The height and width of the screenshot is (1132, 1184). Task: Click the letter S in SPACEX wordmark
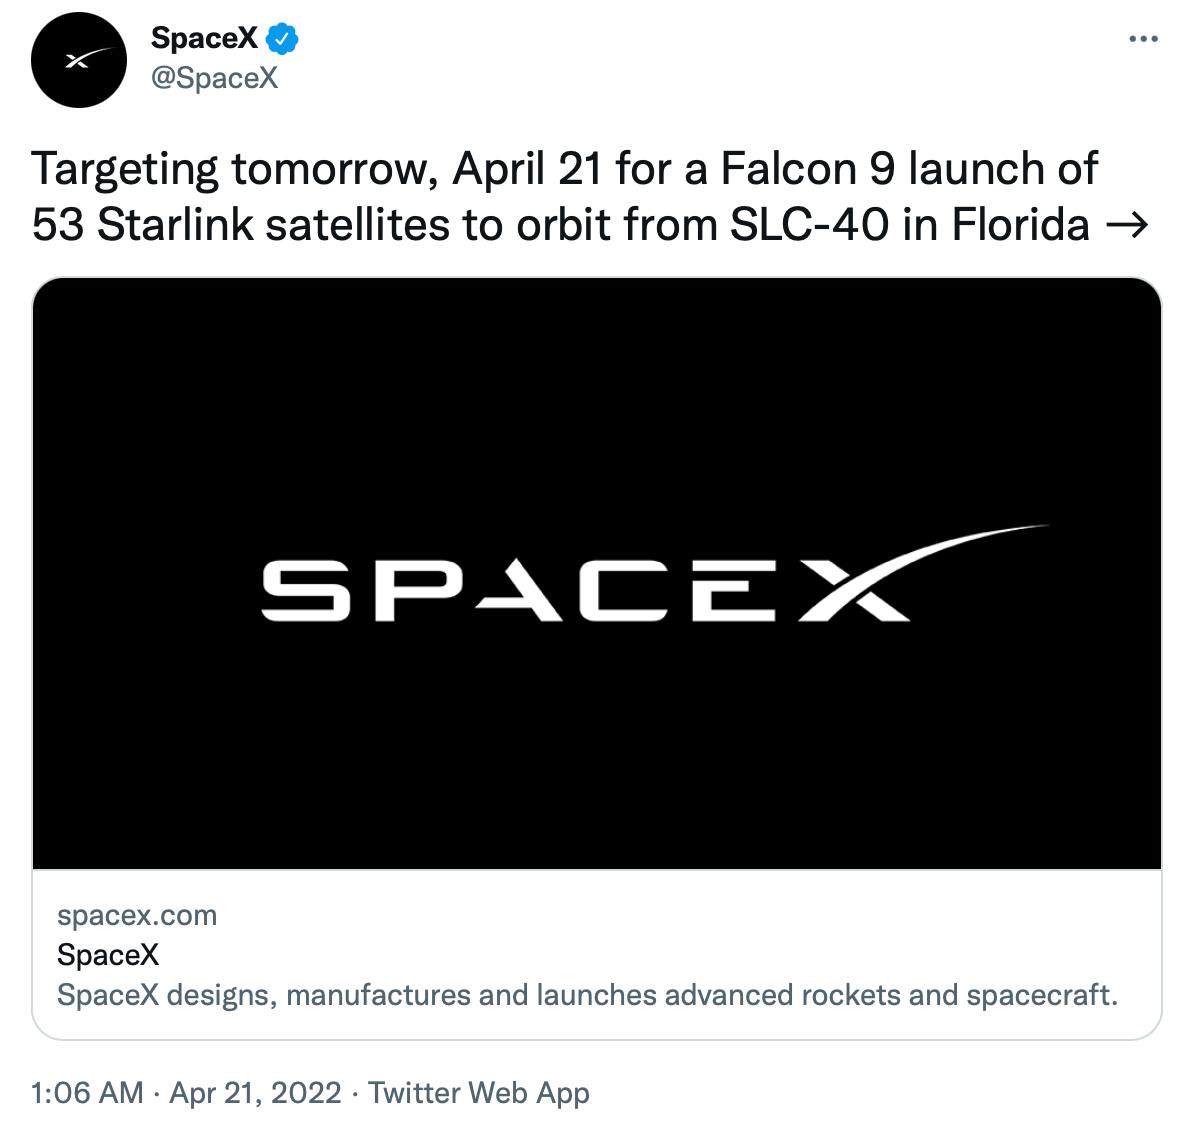coord(306,591)
